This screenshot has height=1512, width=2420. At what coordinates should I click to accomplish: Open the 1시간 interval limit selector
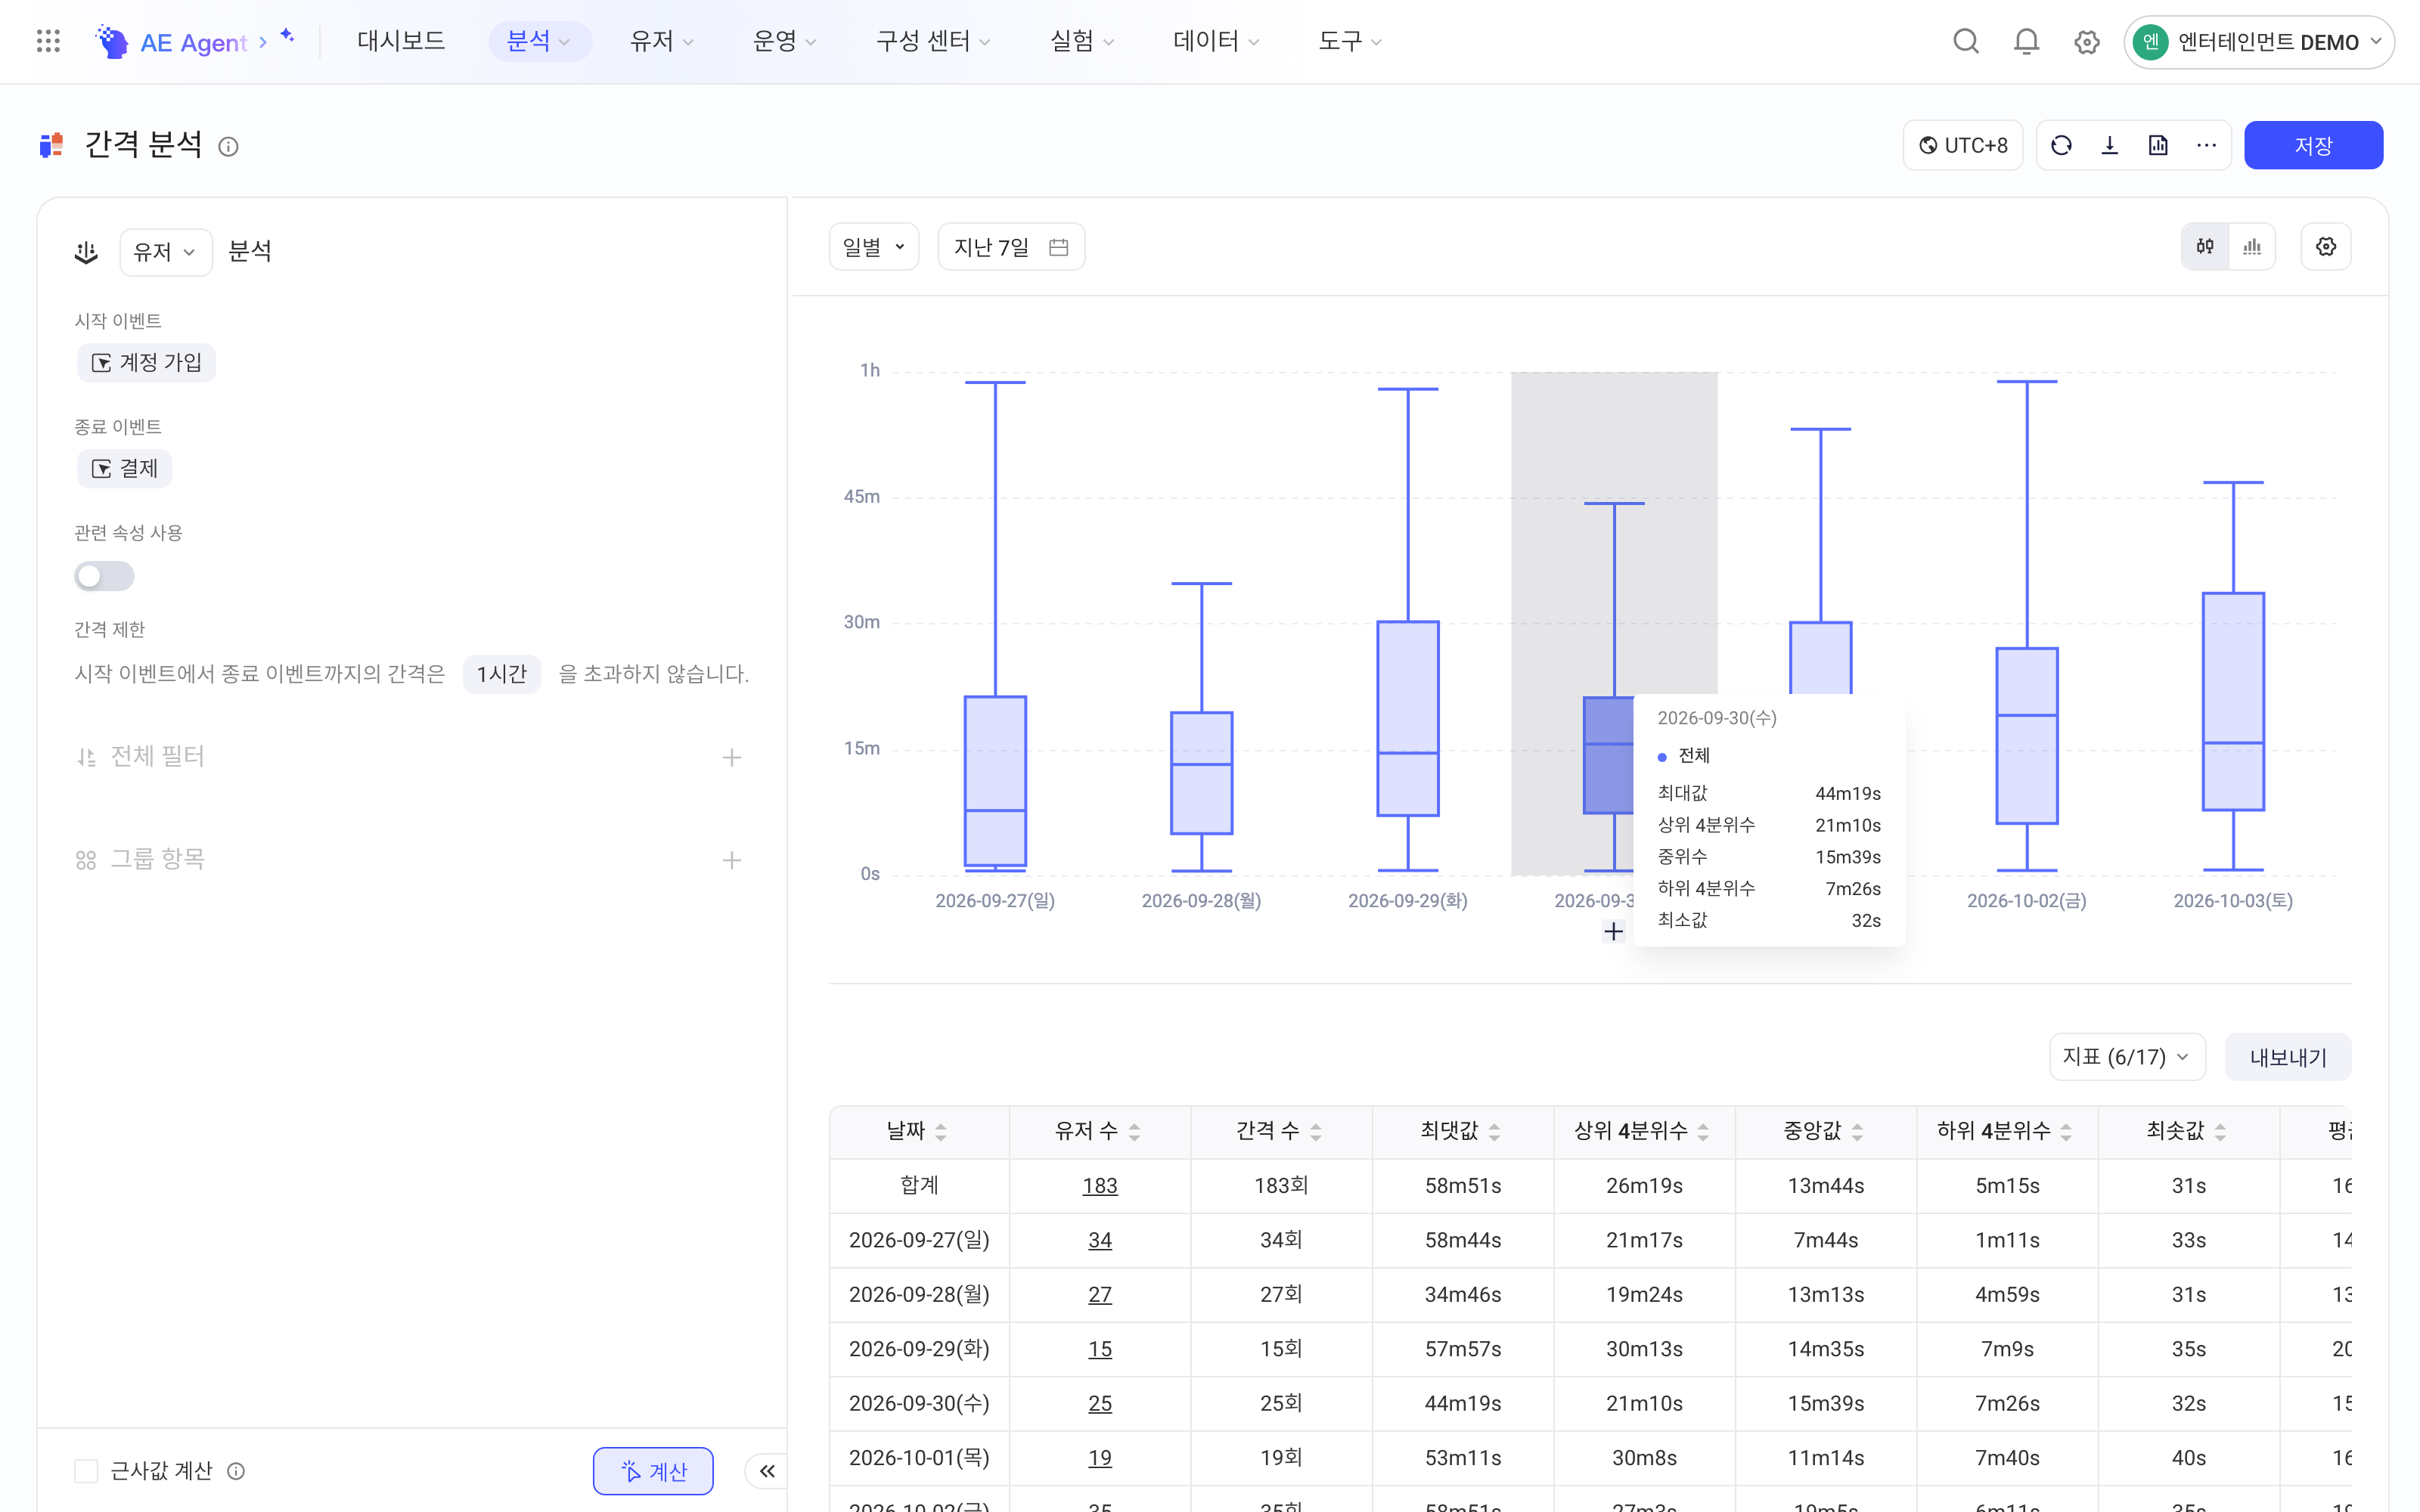[502, 674]
